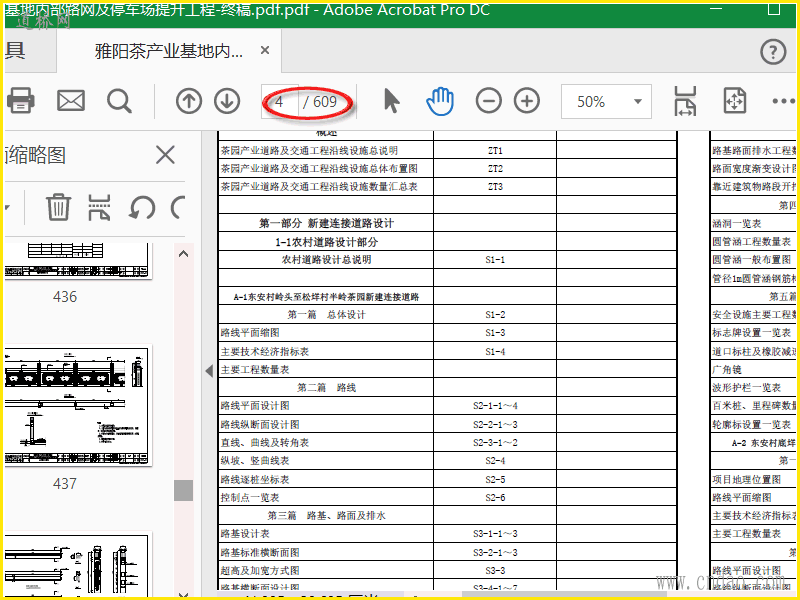The width and height of the screenshot is (800, 600).
Task: Select page 436 thumbnail
Action: [x=78, y=260]
